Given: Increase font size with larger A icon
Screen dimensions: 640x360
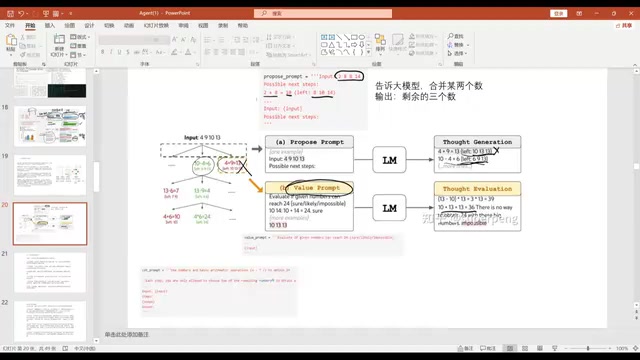Looking at the screenshot, I should click(x=175, y=40).
